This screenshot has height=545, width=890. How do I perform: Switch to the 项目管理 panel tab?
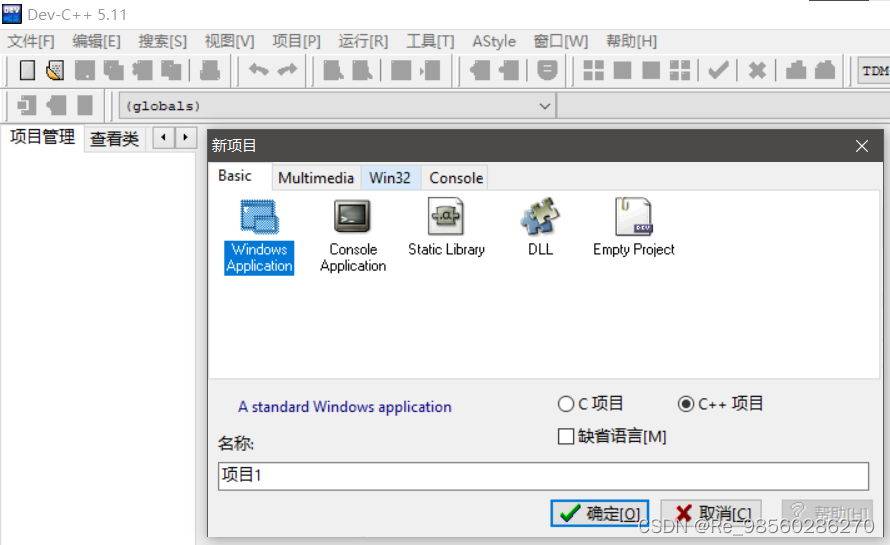tap(43, 137)
